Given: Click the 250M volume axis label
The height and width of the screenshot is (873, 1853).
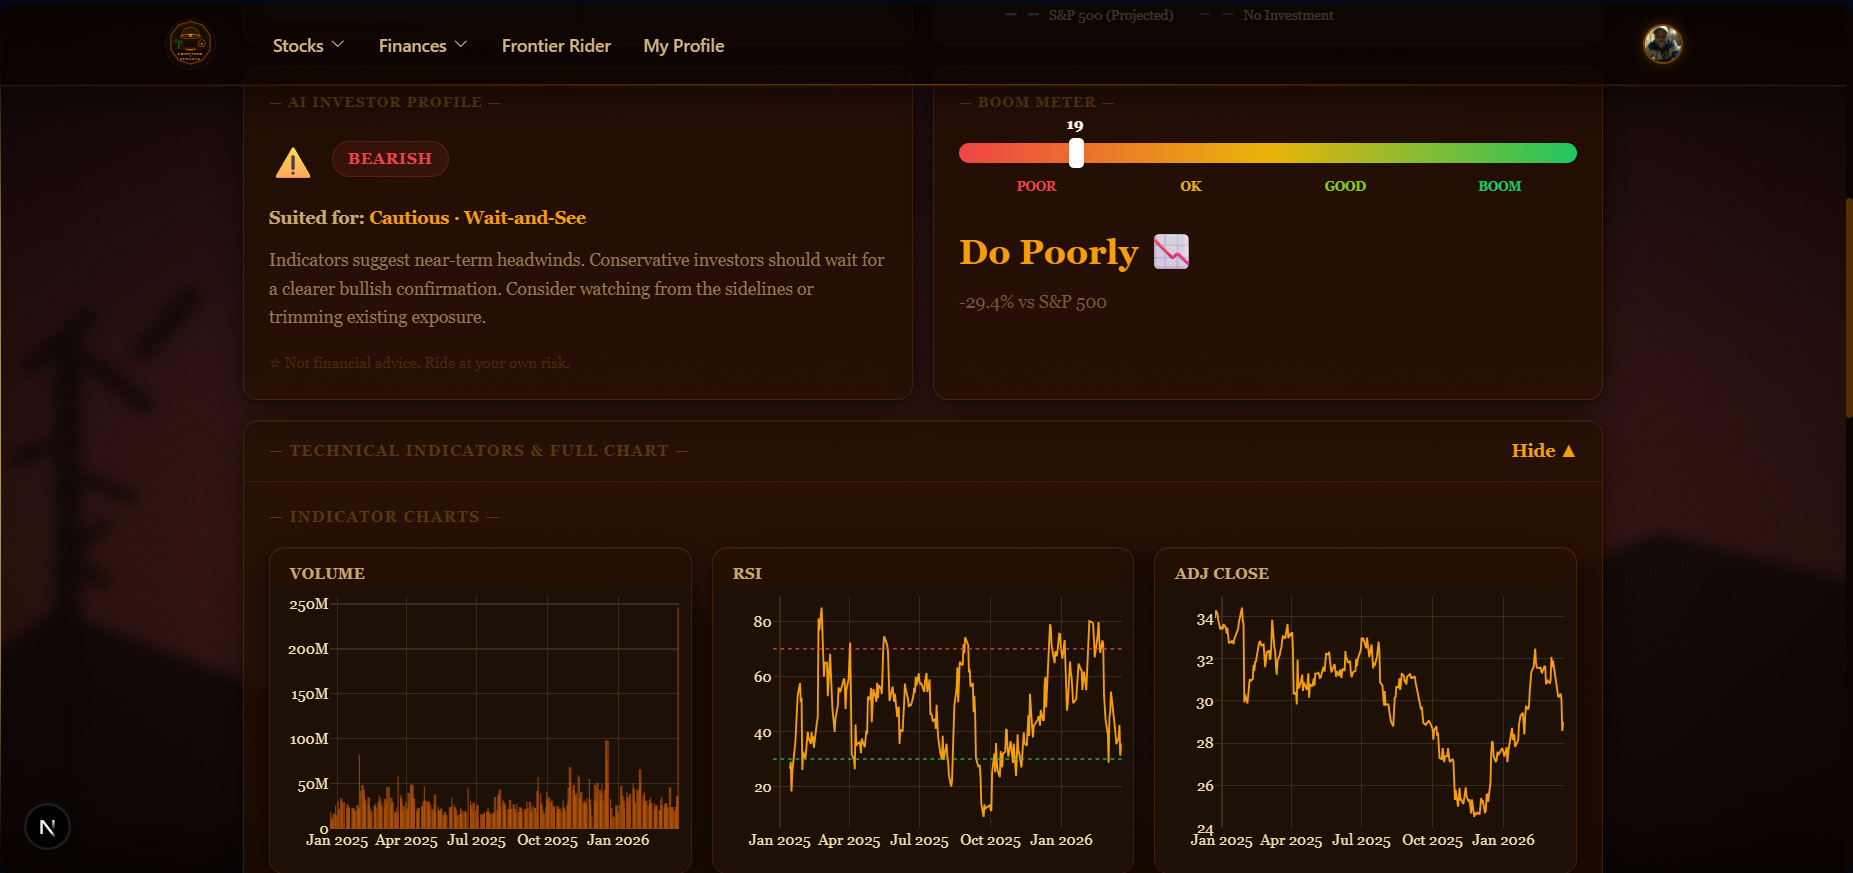Looking at the screenshot, I should pos(308,604).
